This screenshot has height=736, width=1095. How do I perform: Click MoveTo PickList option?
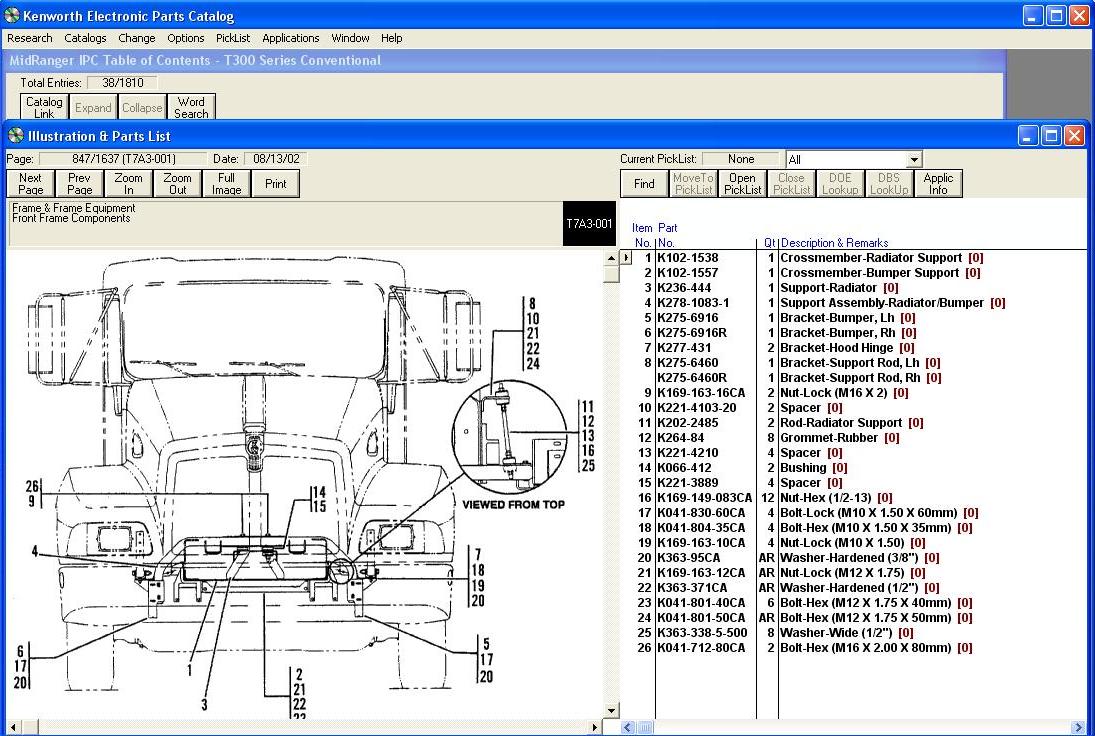(693, 183)
